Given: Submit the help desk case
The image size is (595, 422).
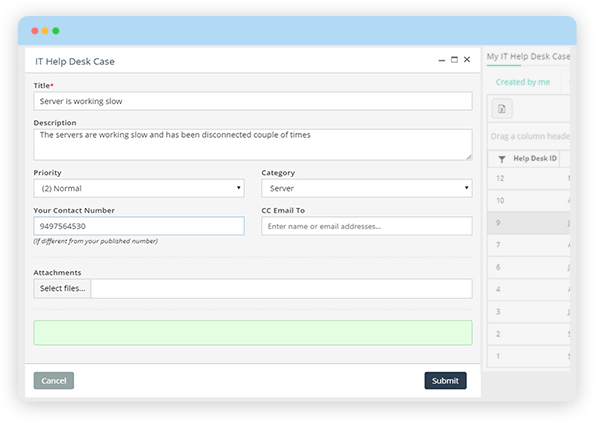Looking at the screenshot, I should coord(445,381).
